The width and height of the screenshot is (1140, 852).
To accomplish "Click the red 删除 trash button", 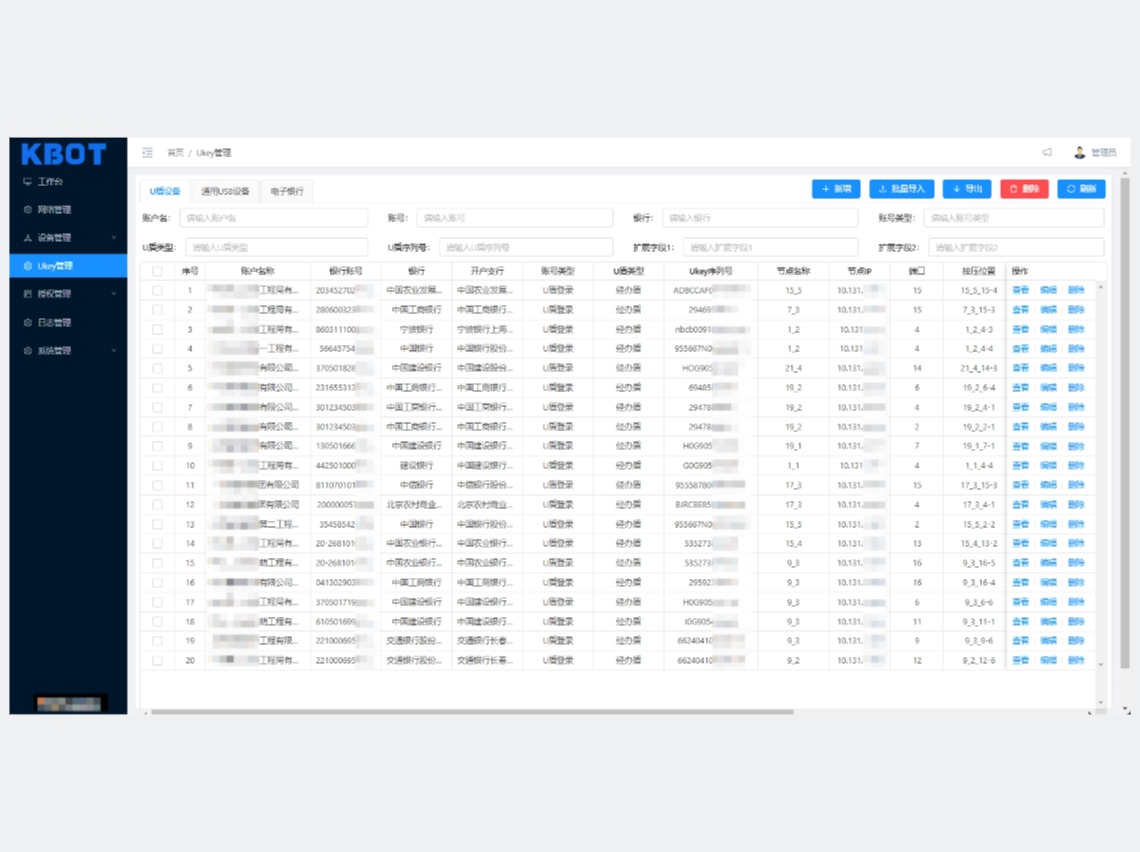I will [1024, 189].
